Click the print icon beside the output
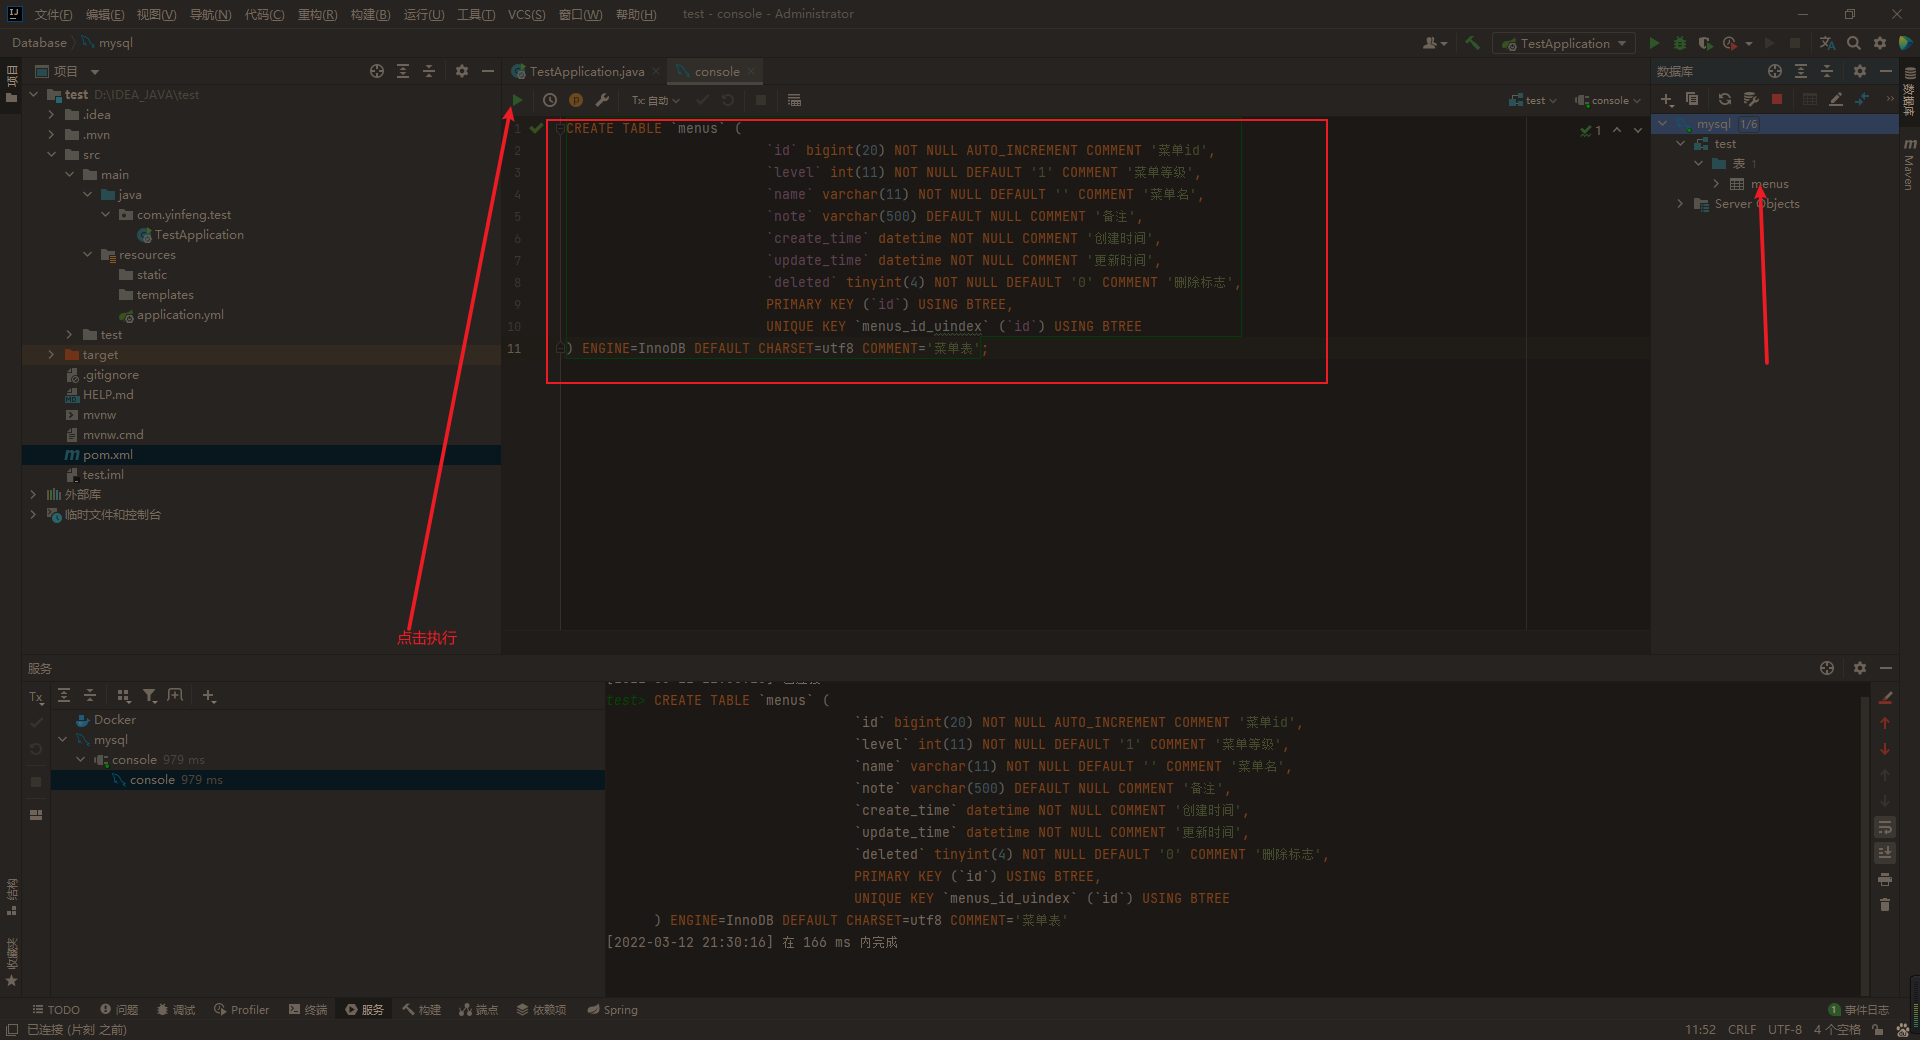Viewport: 1920px width, 1040px height. point(1885,879)
